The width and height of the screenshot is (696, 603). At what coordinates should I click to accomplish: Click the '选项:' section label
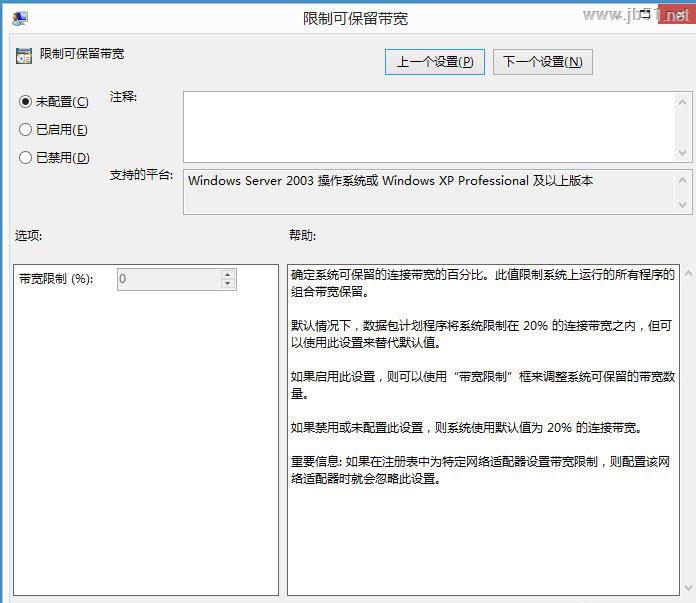pos(28,235)
